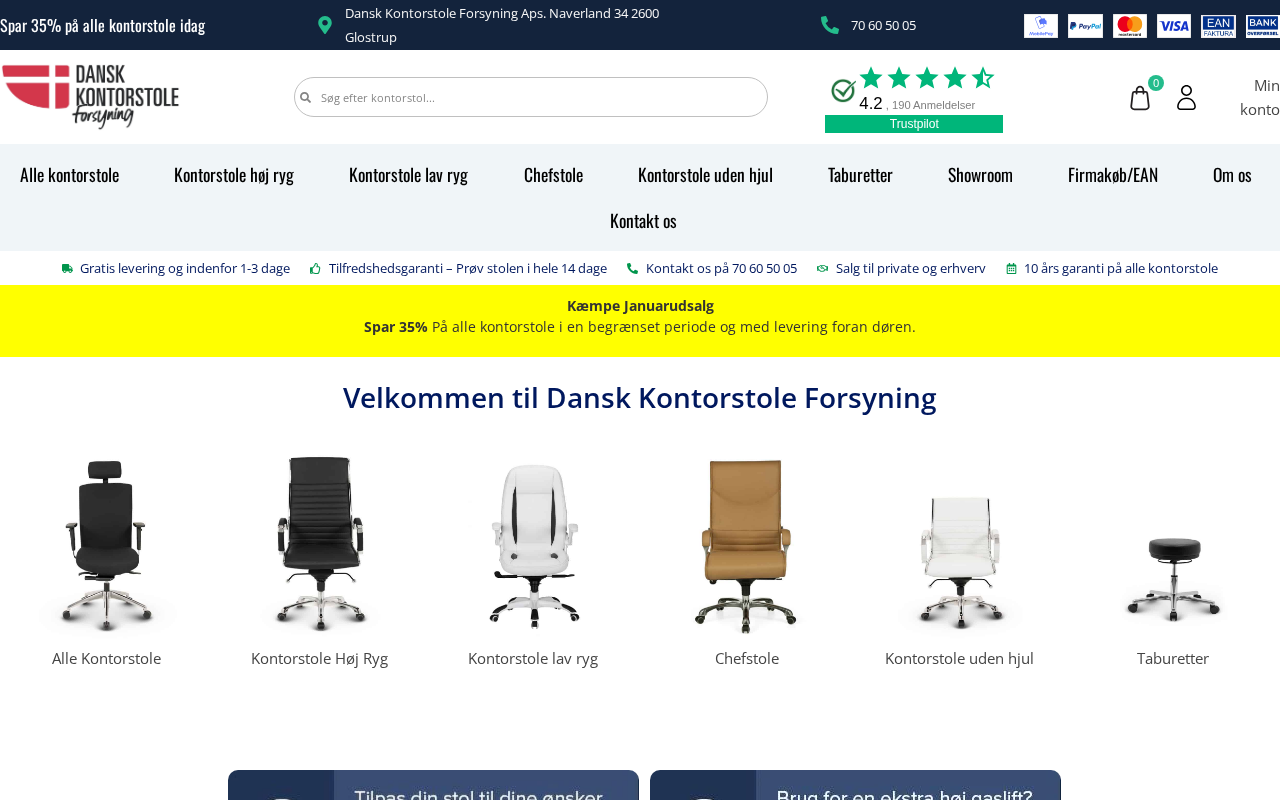Screen dimensions: 1280x800
Task: Open Alle kontorstole menu item
Action: tap(70, 175)
